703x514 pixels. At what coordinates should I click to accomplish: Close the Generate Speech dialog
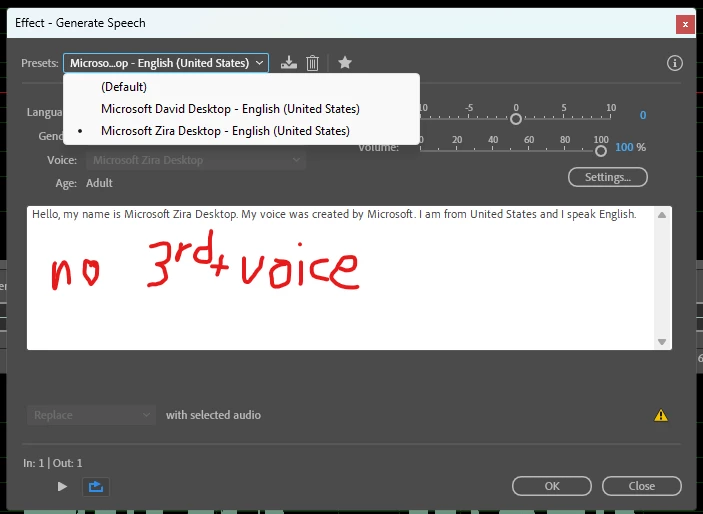pos(685,25)
